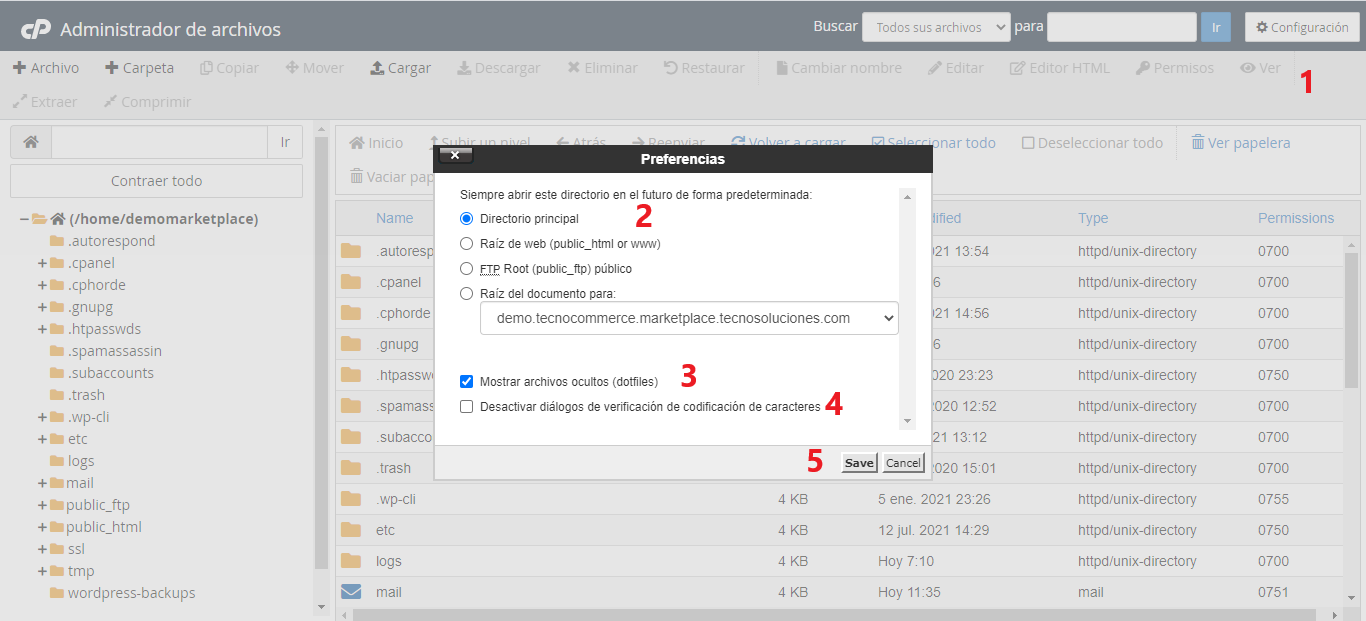Click the mail envelope icon in file list
This screenshot has width=1366, height=621.
[351, 592]
